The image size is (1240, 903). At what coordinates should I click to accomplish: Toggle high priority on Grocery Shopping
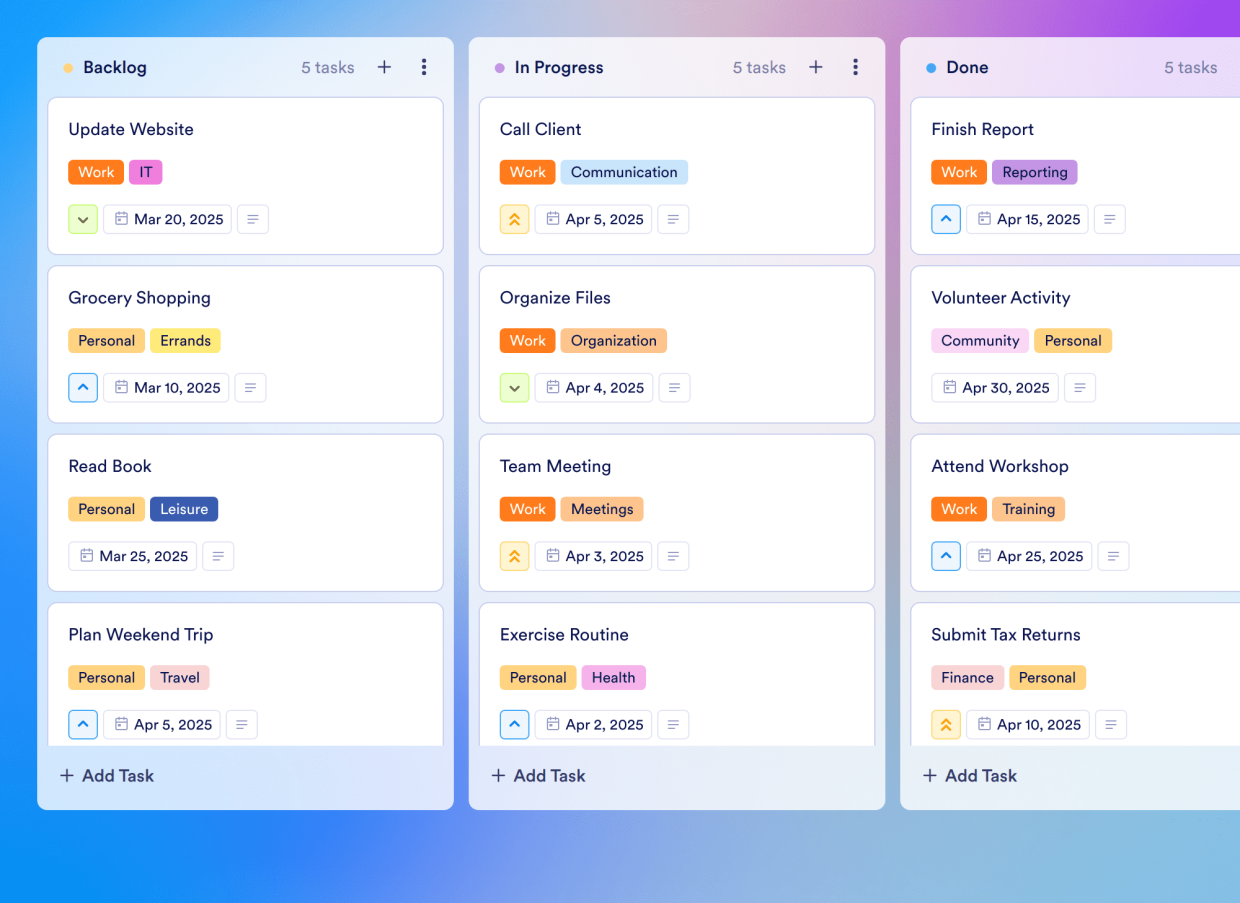(x=83, y=387)
